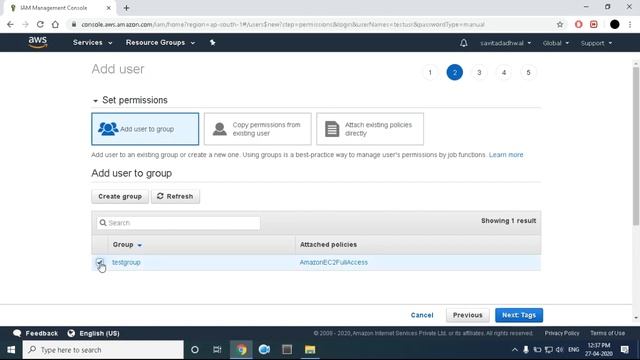The width and height of the screenshot is (640, 360).
Task: Open the Windows Start menu
Action: [11, 350]
